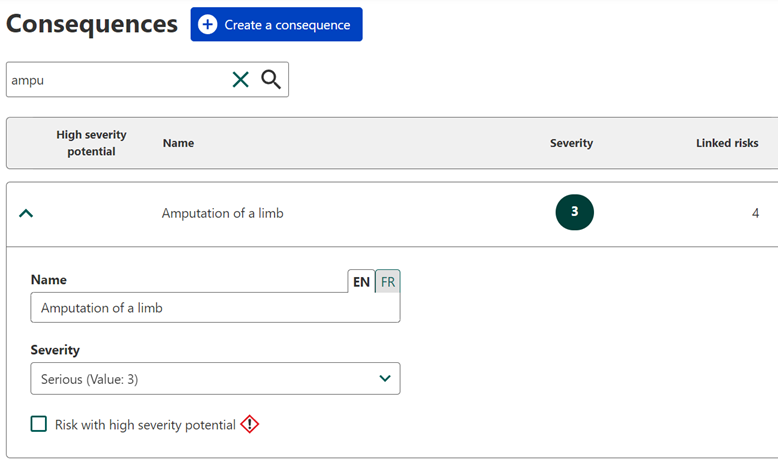Enable Risk with high severity potential checkbox

pyautogui.click(x=39, y=424)
